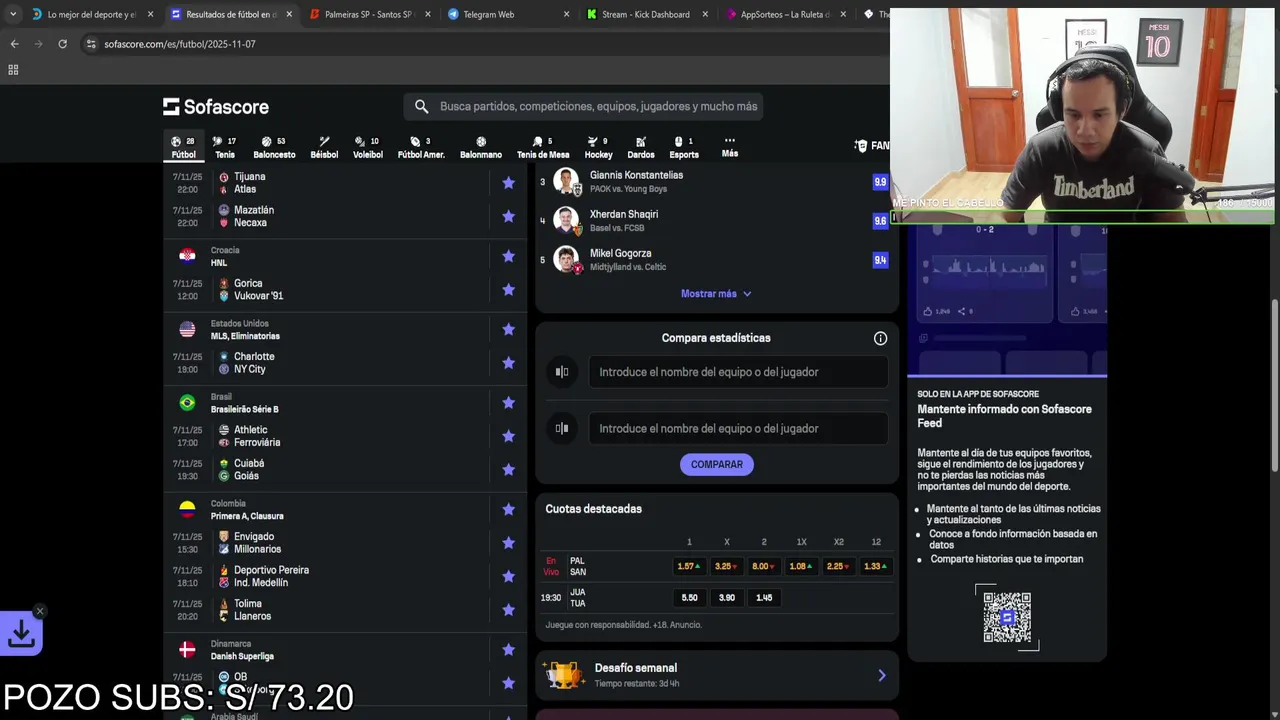Expand Mostrar más player ratings
The height and width of the screenshot is (720, 1280).
(716, 293)
